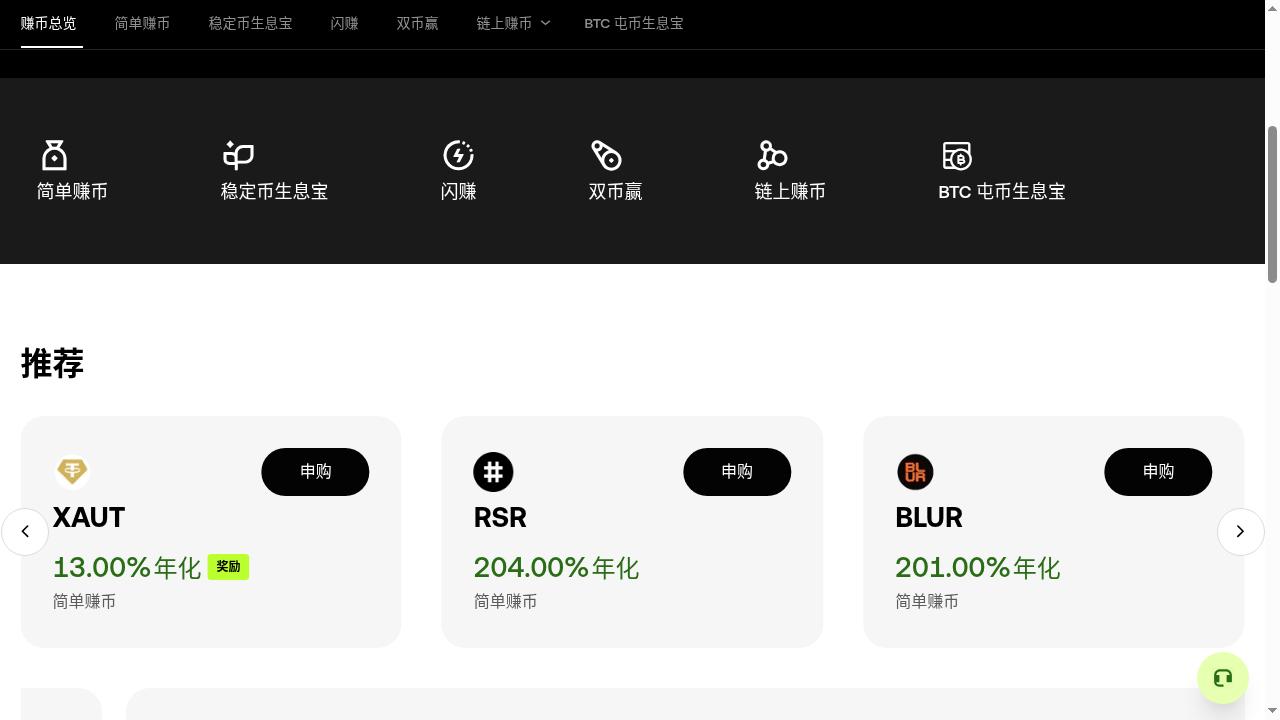Viewport: 1280px width, 720px height.
Task: Click the XAUT card title text
Action: [x=89, y=518]
